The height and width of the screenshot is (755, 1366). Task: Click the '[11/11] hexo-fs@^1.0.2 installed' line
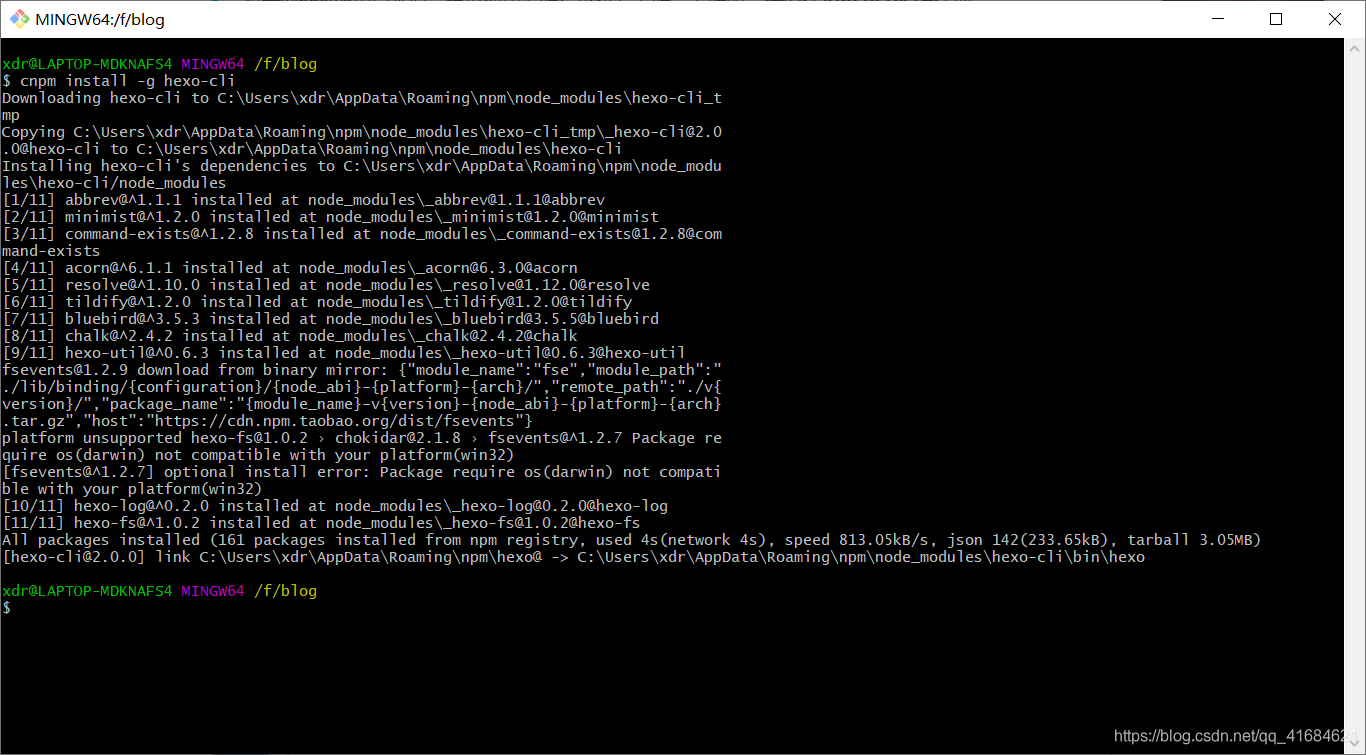tap(321, 523)
